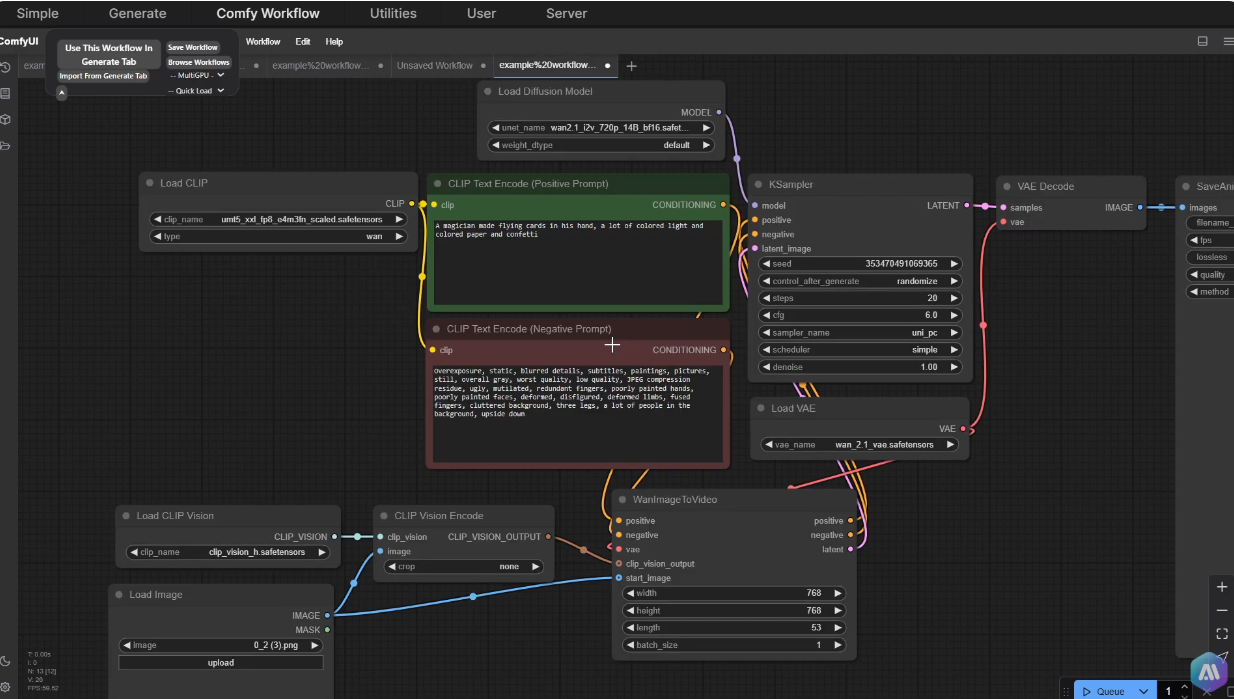Open the queue history sidebar icon
Viewport: 1234px width, 699px height.
coord(6,67)
